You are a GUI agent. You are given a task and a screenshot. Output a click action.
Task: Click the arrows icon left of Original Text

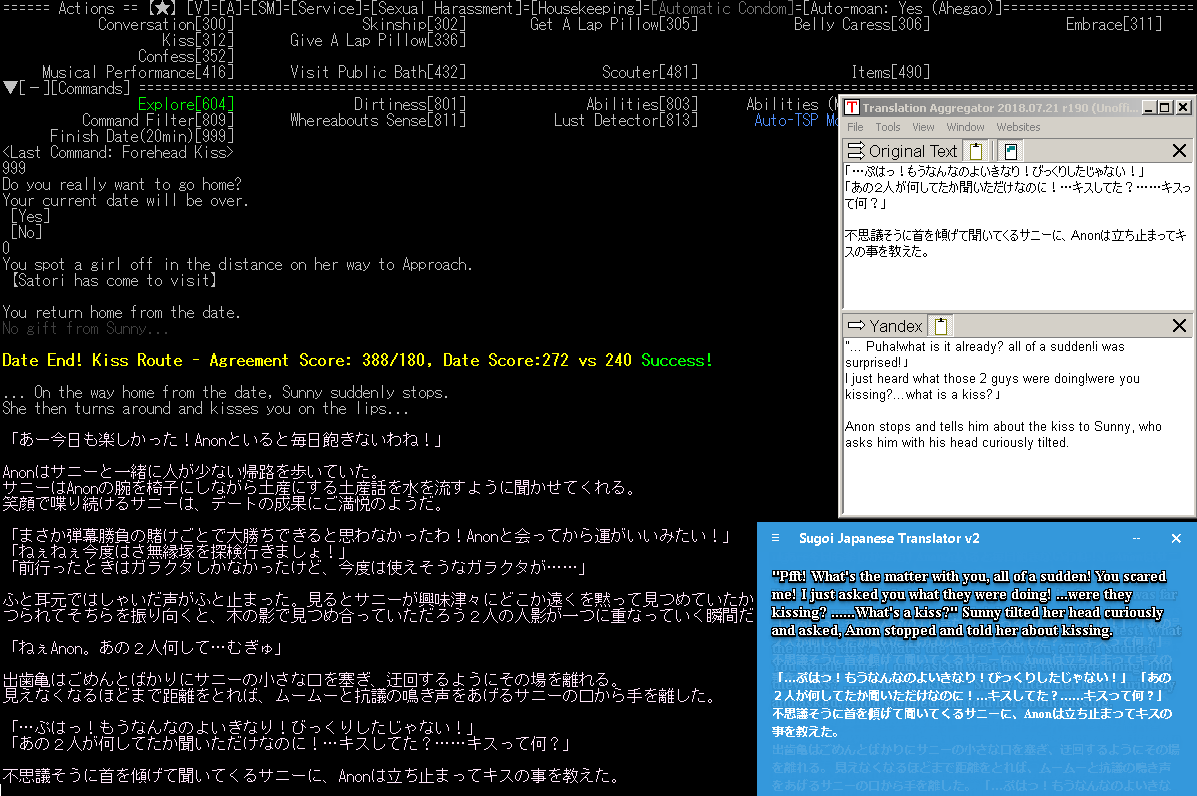(856, 151)
